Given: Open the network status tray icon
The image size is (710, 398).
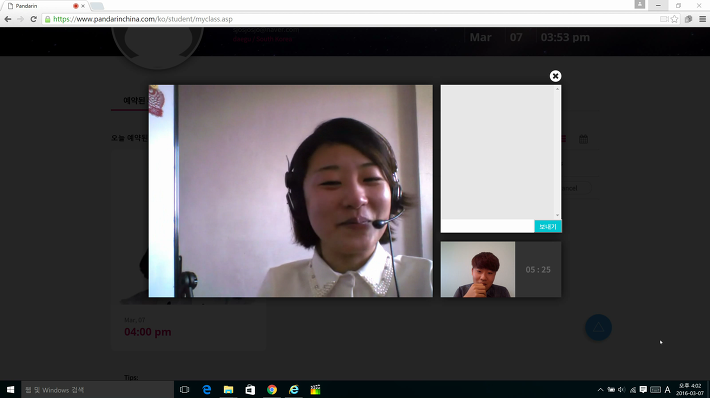Looking at the screenshot, I should tap(633, 389).
